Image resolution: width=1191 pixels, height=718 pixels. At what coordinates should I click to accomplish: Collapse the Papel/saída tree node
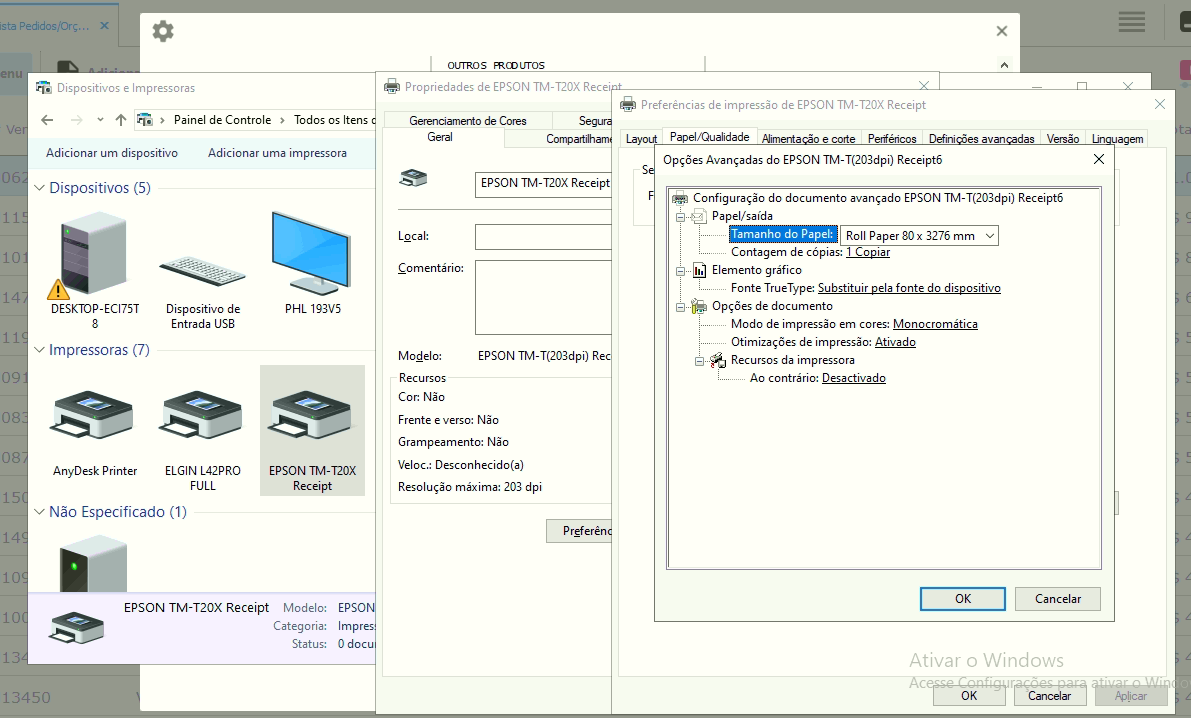click(x=681, y=216)
